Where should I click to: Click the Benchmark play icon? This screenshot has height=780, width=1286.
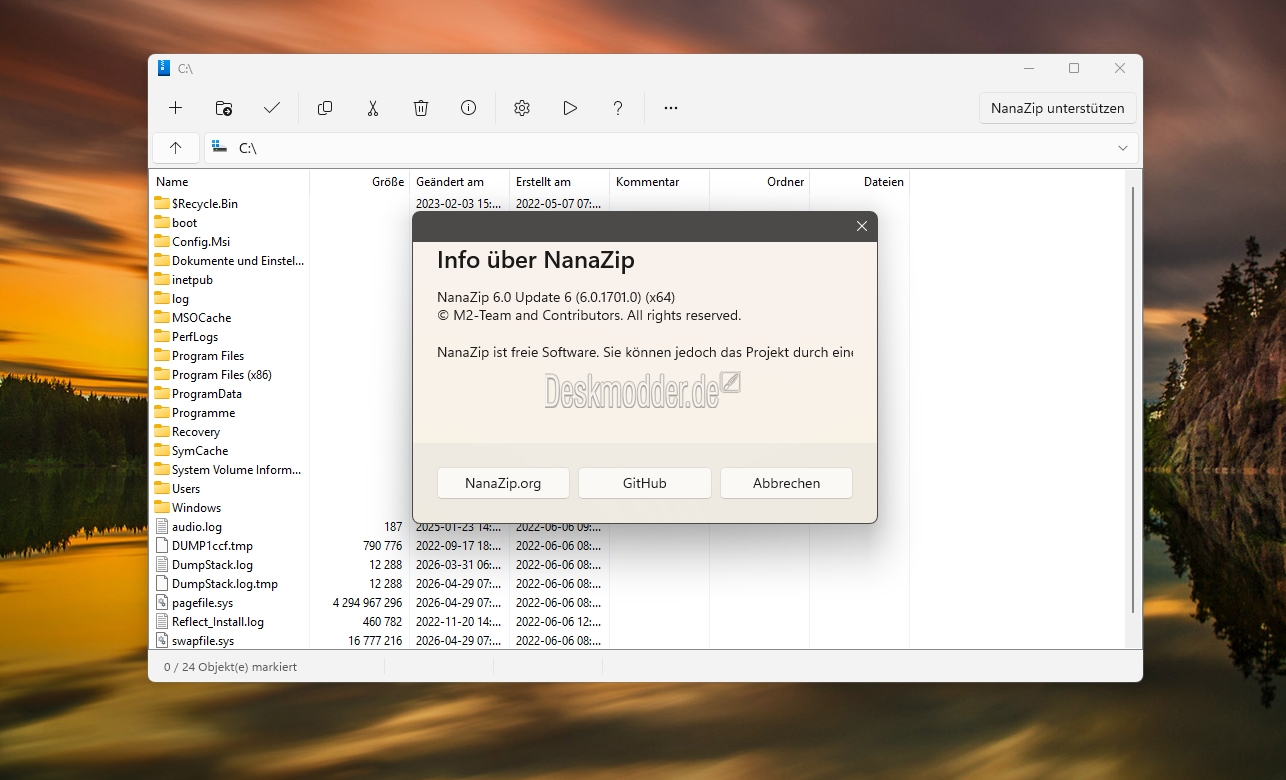(570, 108)
